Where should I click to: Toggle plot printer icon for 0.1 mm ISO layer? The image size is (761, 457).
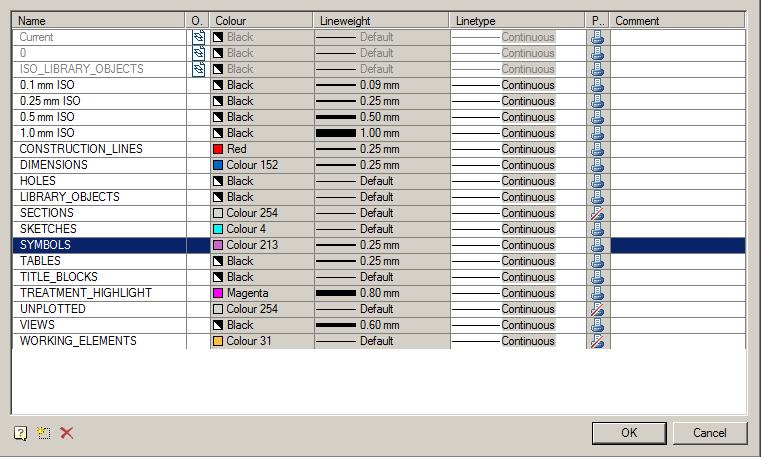[x=597, y=85]
